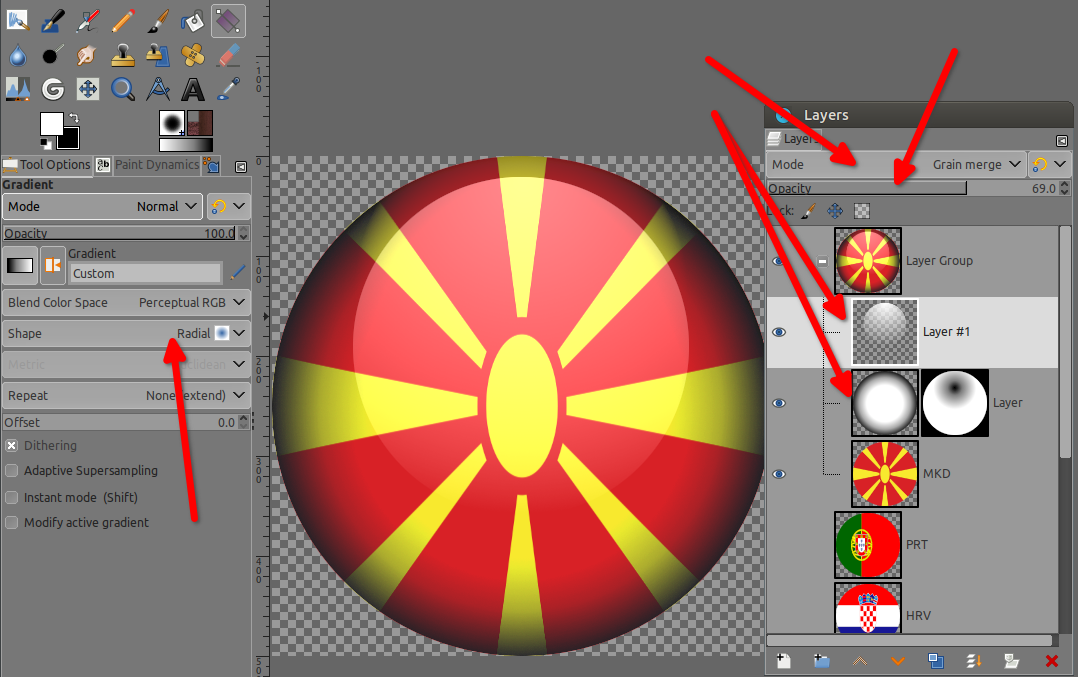Adjust the layer Opacity slider at 69.0
The image size is (1078, 677).
912,188
